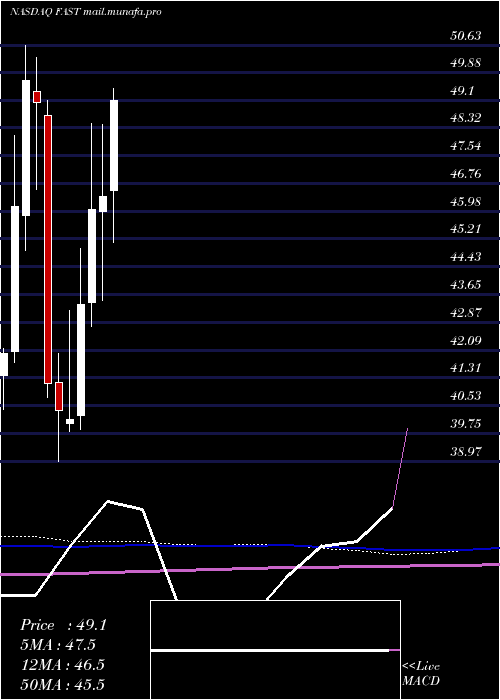Click the 41.31 price axis label
The width and height of the screenshot is (500, 700).
coord(466,368)
